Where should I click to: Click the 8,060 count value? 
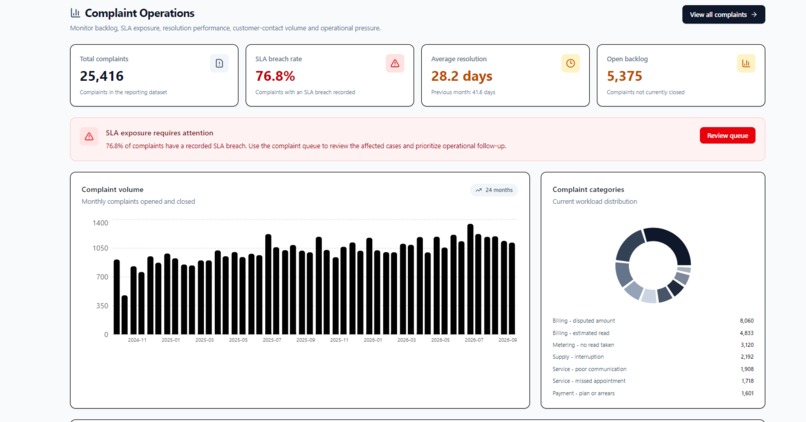point(747,321)
